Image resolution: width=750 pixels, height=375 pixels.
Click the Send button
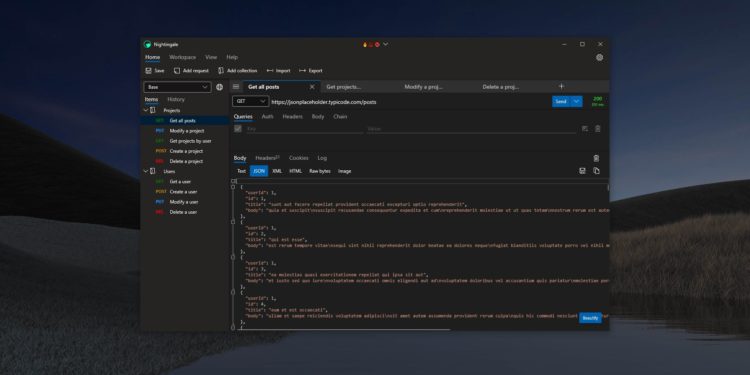[562, 101]
